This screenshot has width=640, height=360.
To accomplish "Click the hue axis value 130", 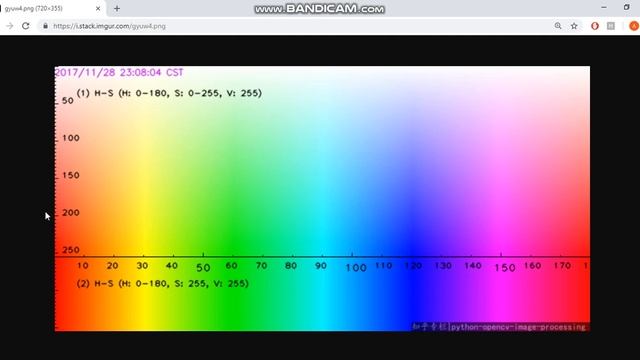I will pyautogui.click(x=443, y=266).
